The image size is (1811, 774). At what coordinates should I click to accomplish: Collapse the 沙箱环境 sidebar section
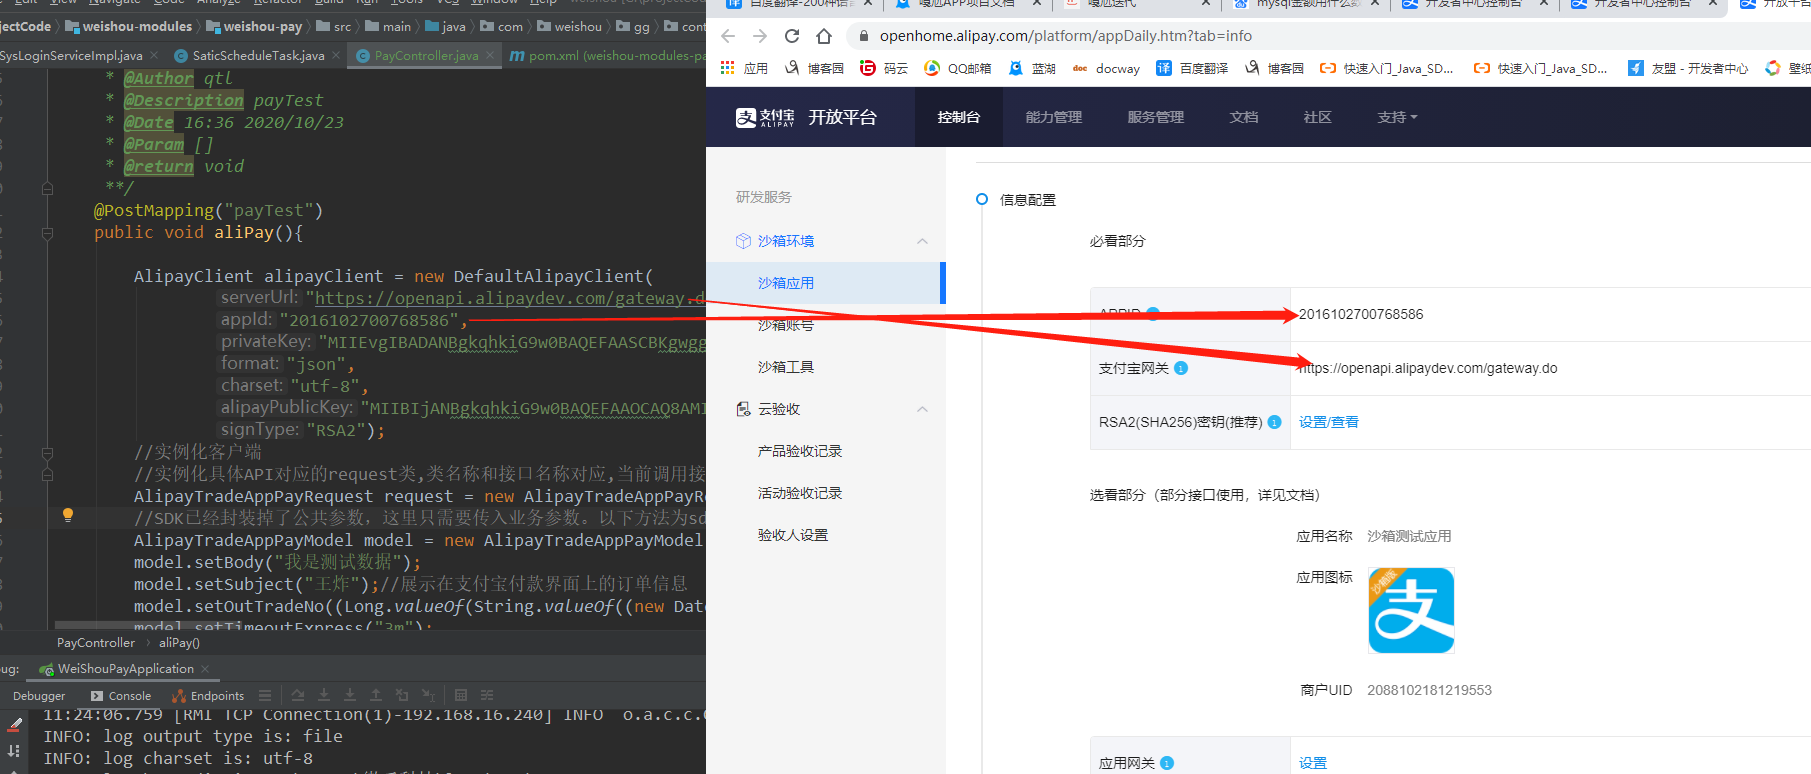[x=922, y=241]
